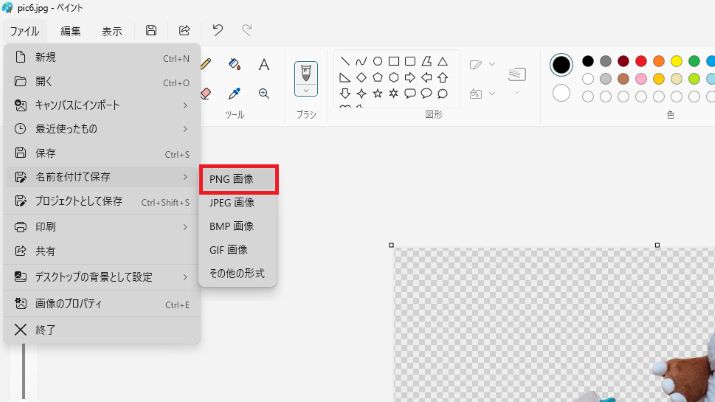The image size is (715, 402).
Task: Choose the four-point star shape
Action: [x=361, y=93]
